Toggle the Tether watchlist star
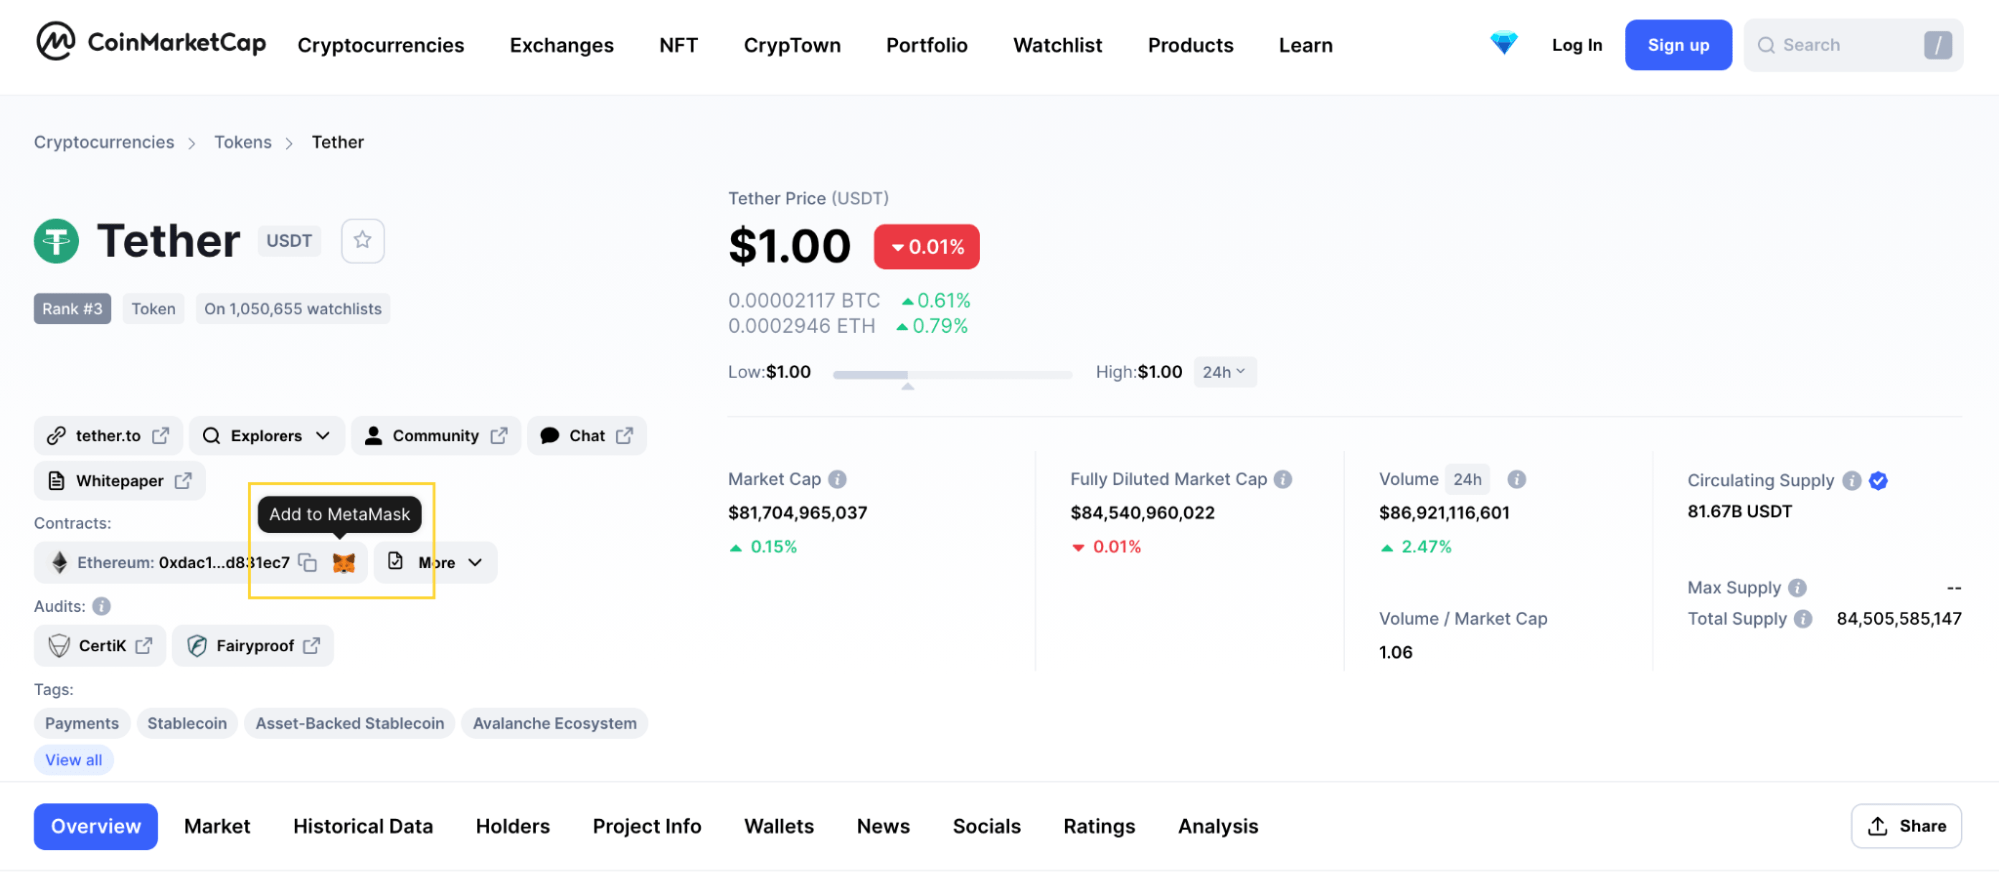1999x887 pixels. pyautogui.click(x=362, y=240)
